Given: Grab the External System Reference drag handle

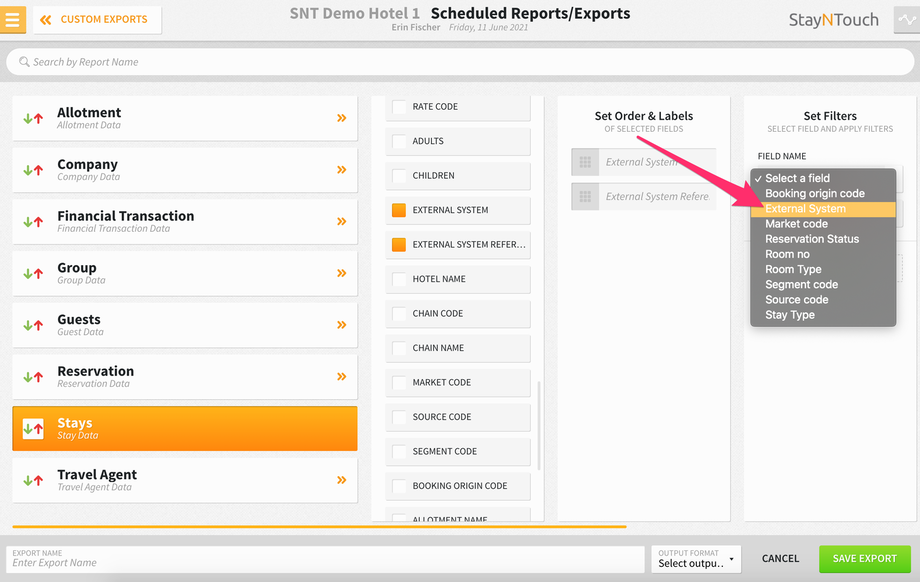Looking at the screenshot, I should [585, 197].
